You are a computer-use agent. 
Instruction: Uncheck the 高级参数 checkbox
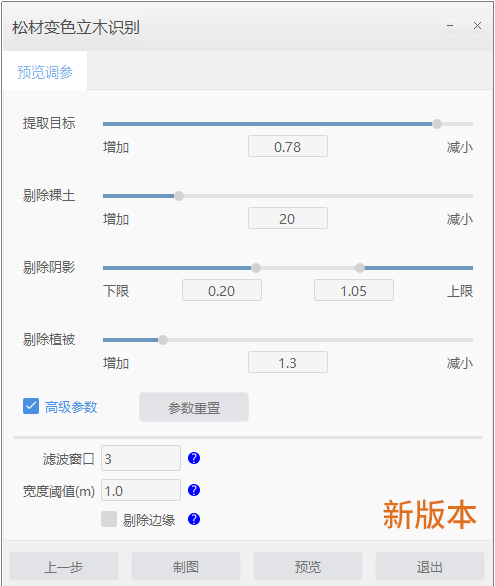click(x=31, y=406)
